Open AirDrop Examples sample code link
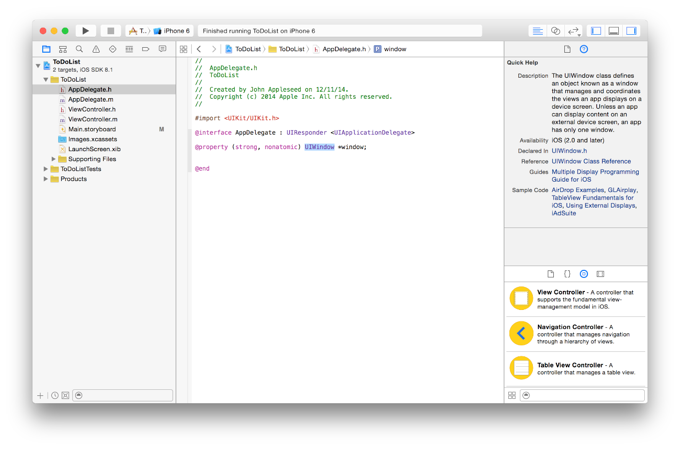 tap(578, 190)
